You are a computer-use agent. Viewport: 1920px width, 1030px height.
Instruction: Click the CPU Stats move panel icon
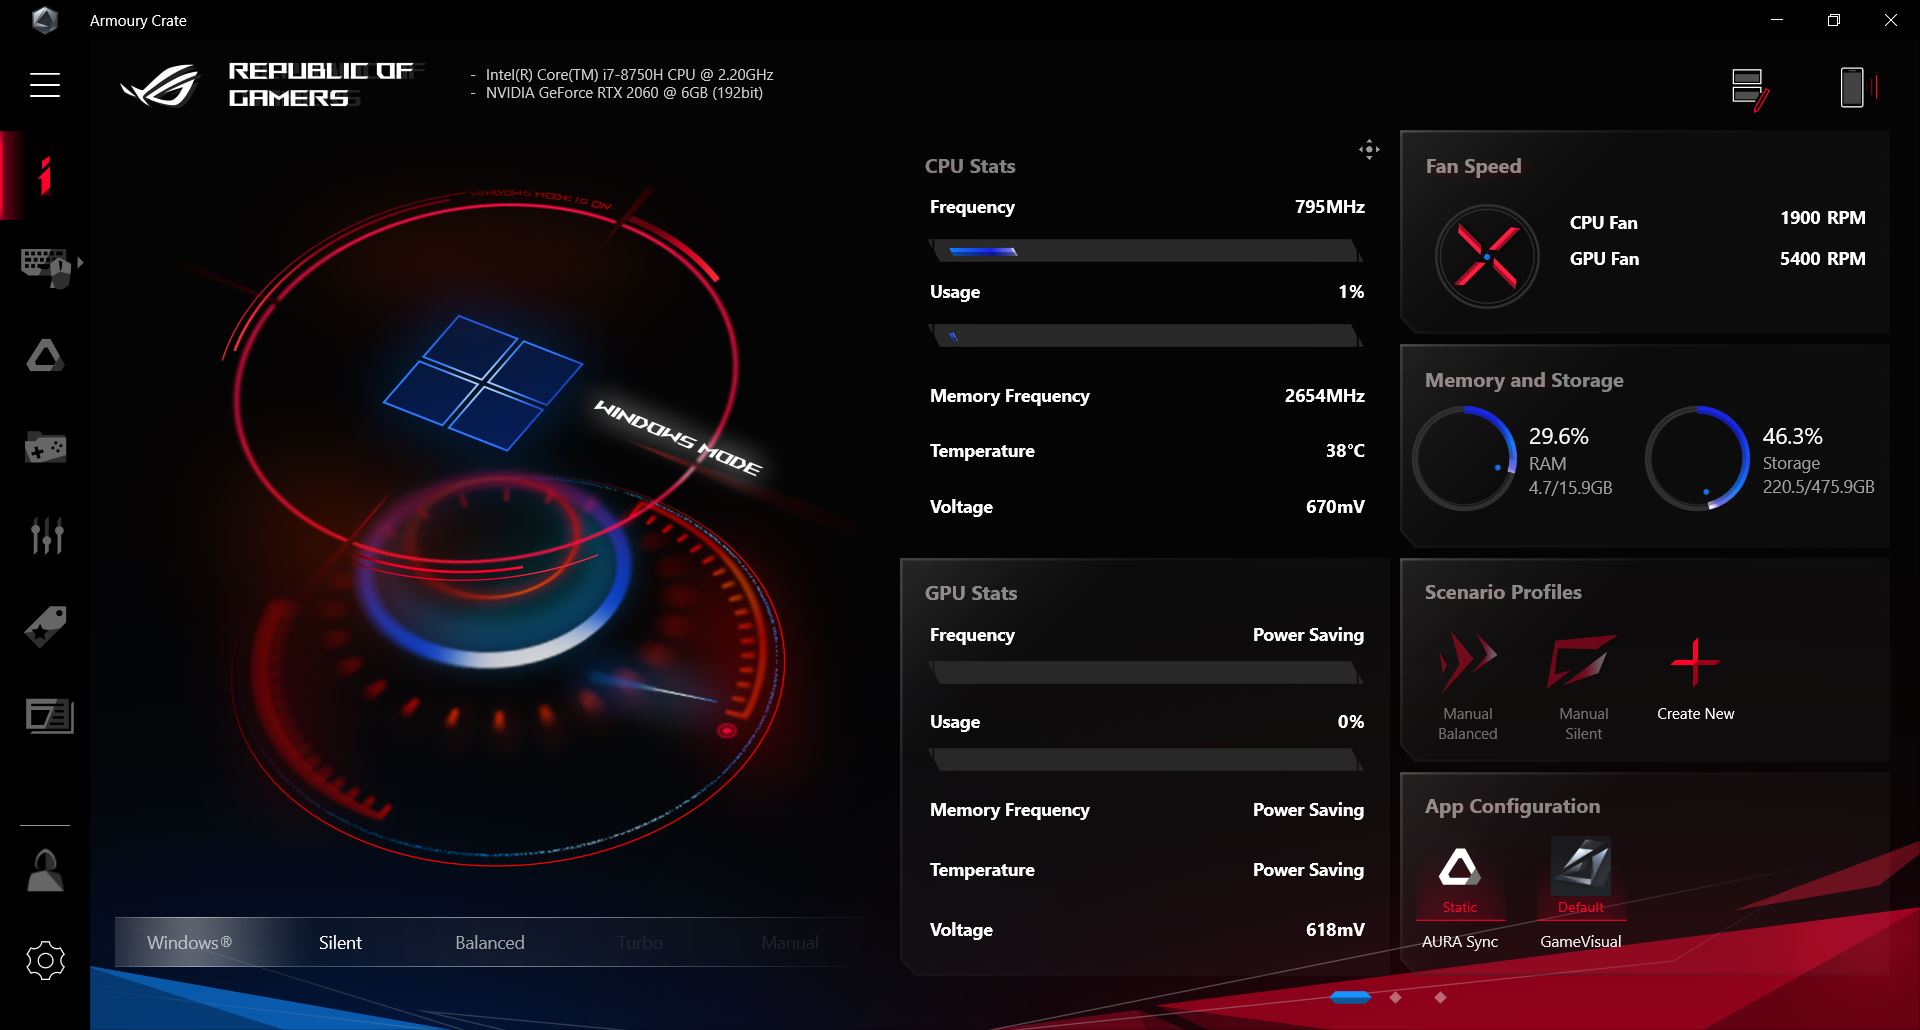pyautogui.click(x=1369, y=150)
